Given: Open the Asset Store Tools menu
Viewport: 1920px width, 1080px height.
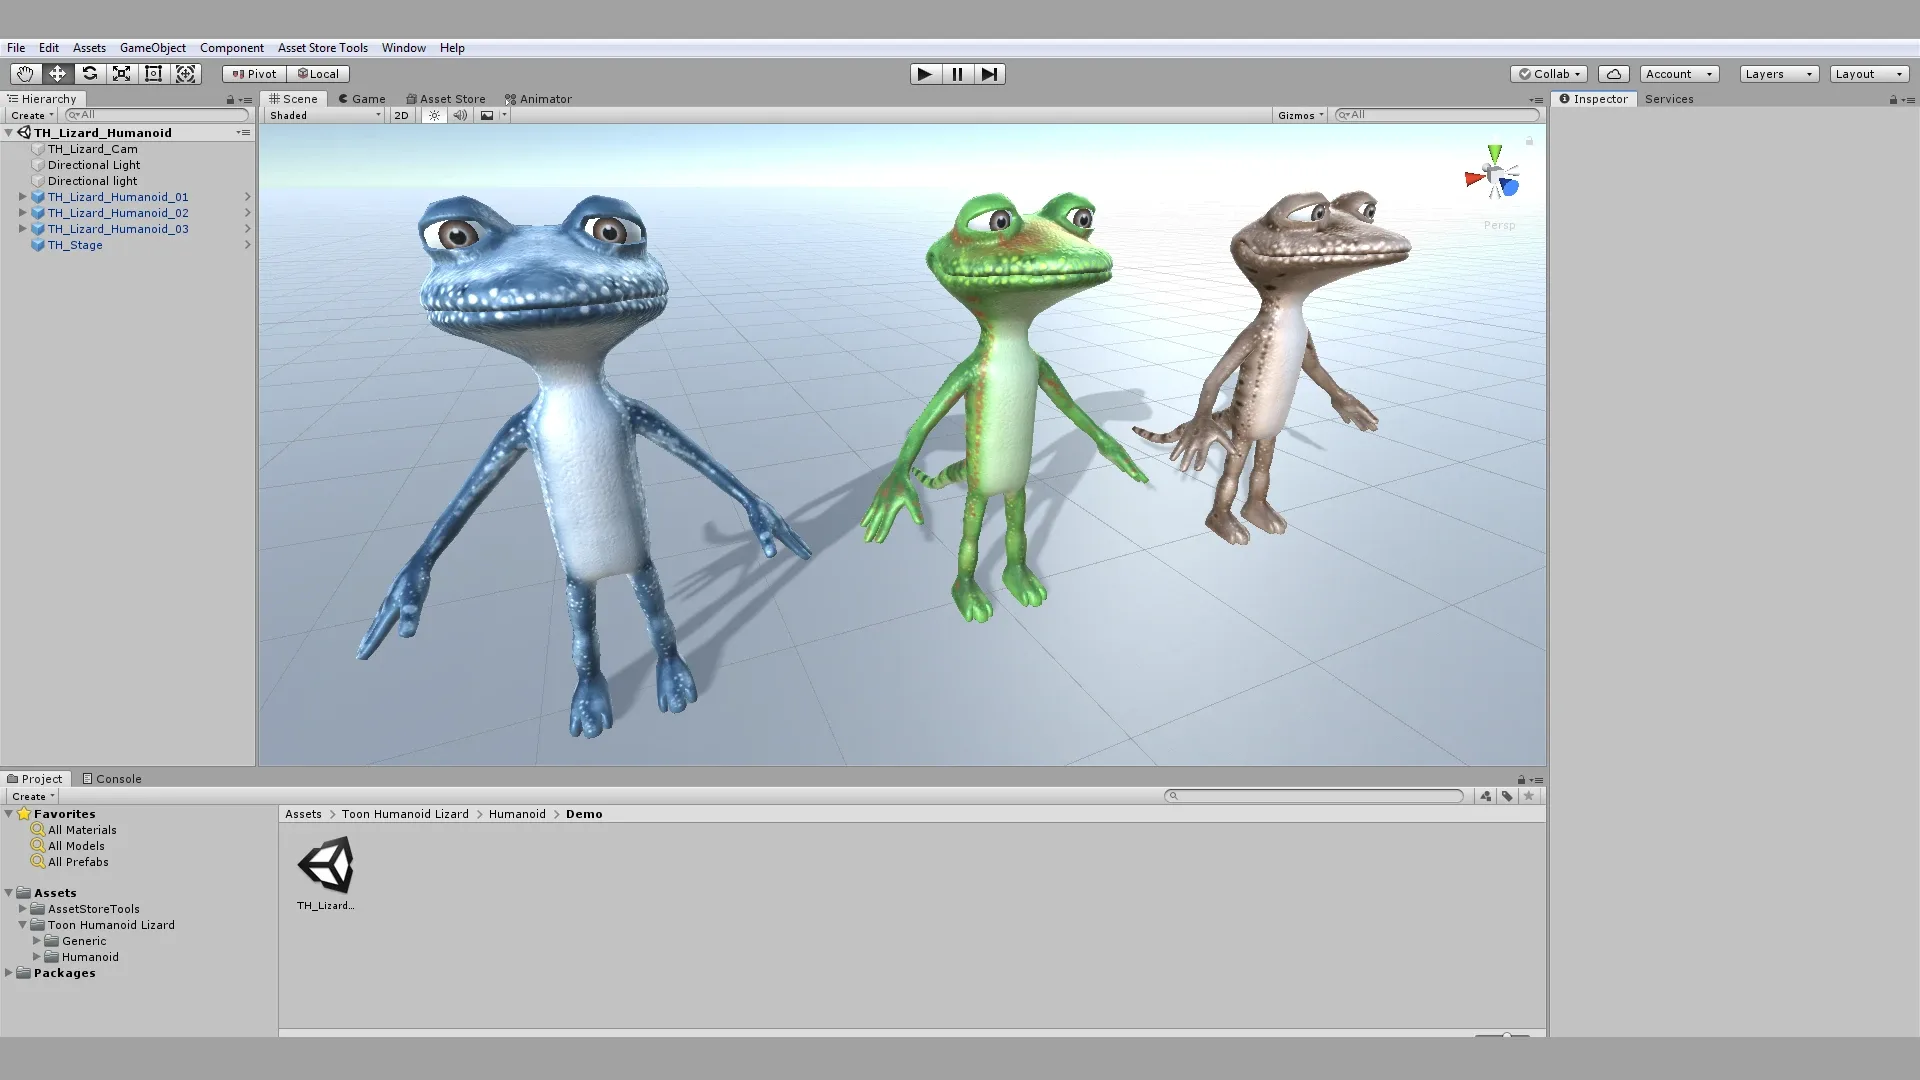Looking at the screenshot, I should [x=323, y=48].
